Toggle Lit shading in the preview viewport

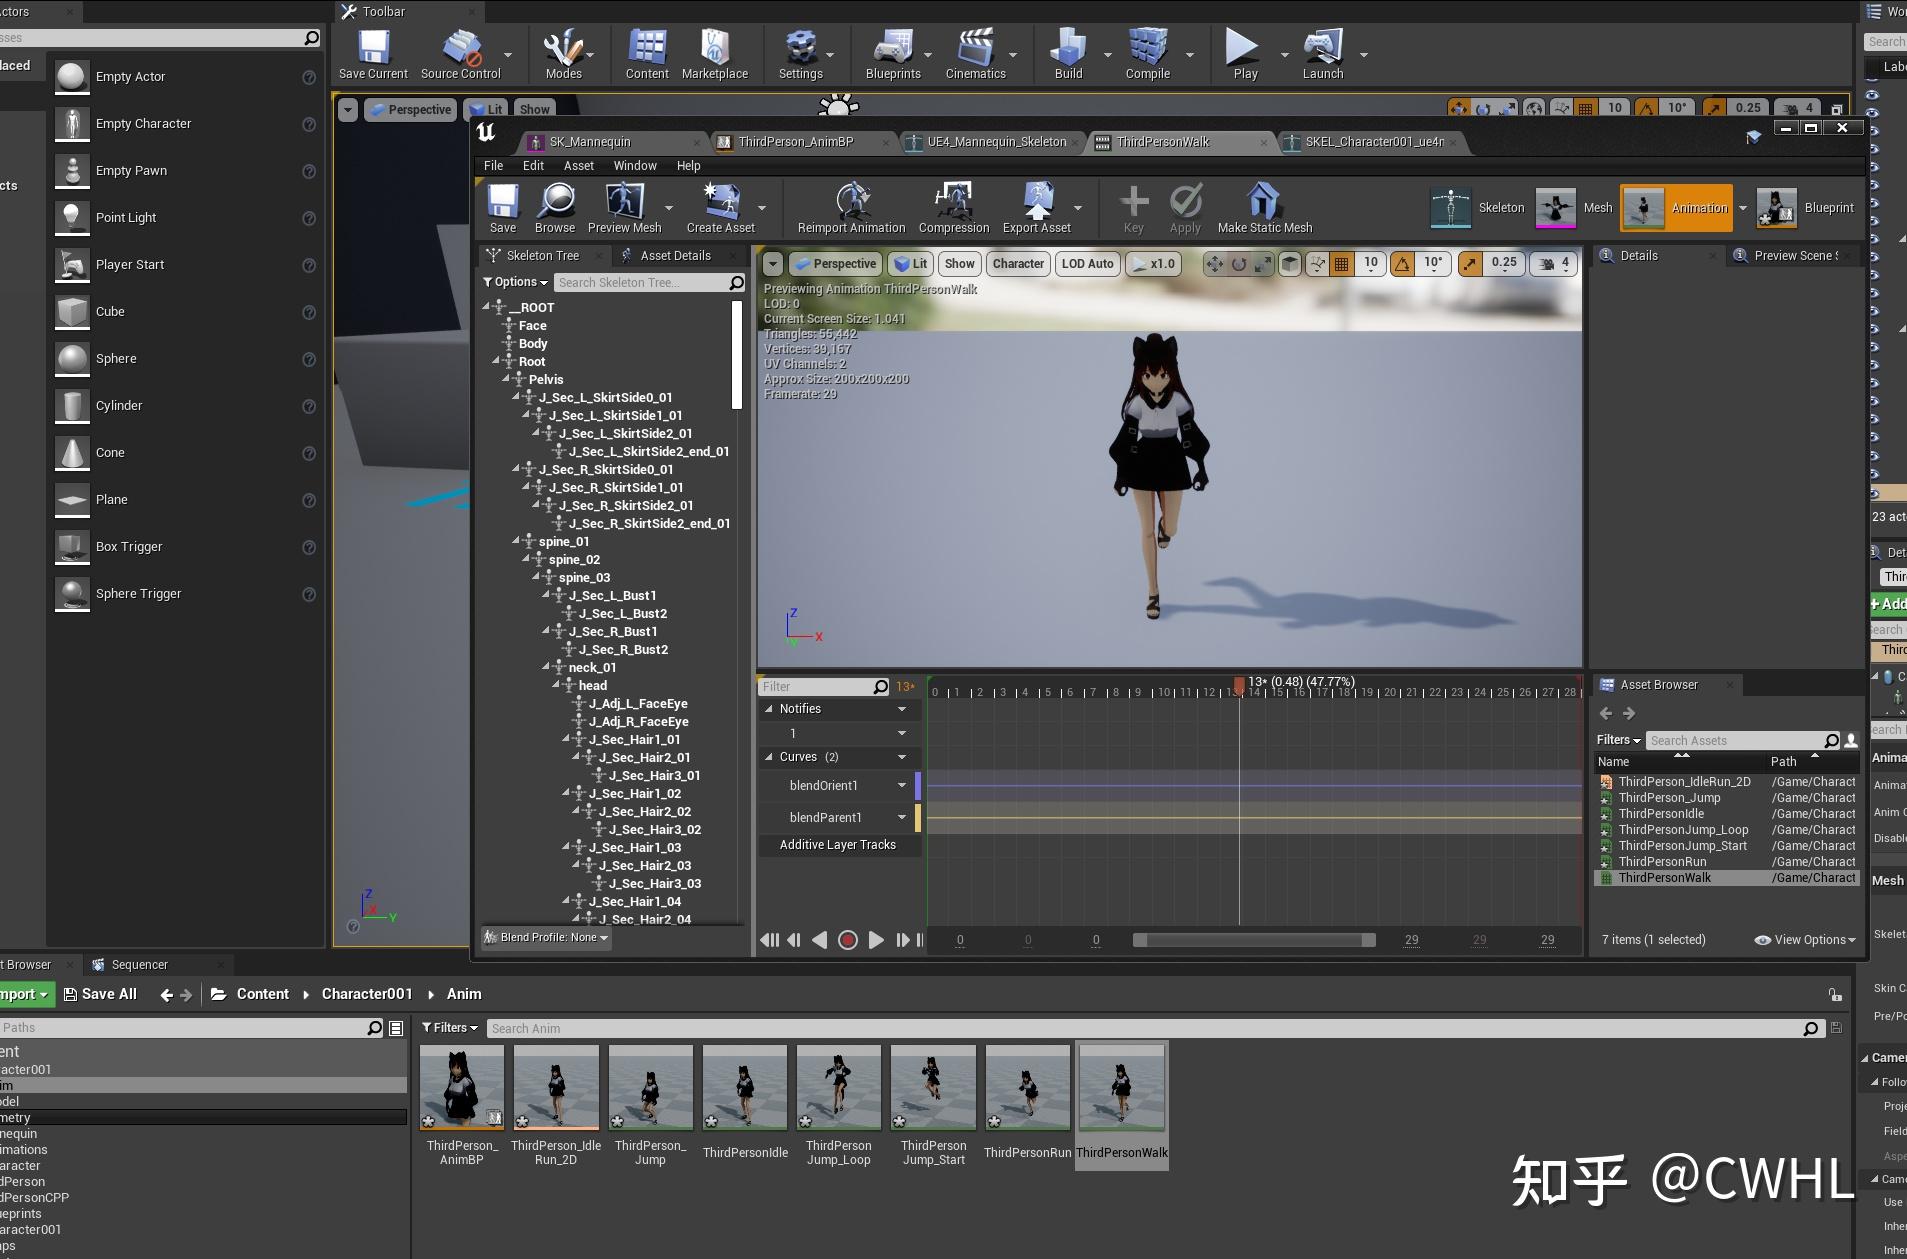point(908,263)
